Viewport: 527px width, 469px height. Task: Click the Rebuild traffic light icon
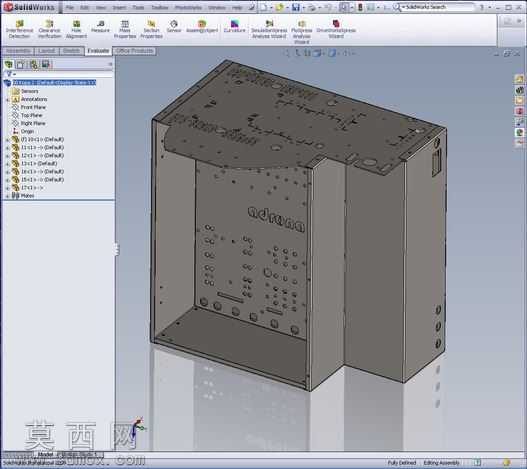click(x=360, y=7)
